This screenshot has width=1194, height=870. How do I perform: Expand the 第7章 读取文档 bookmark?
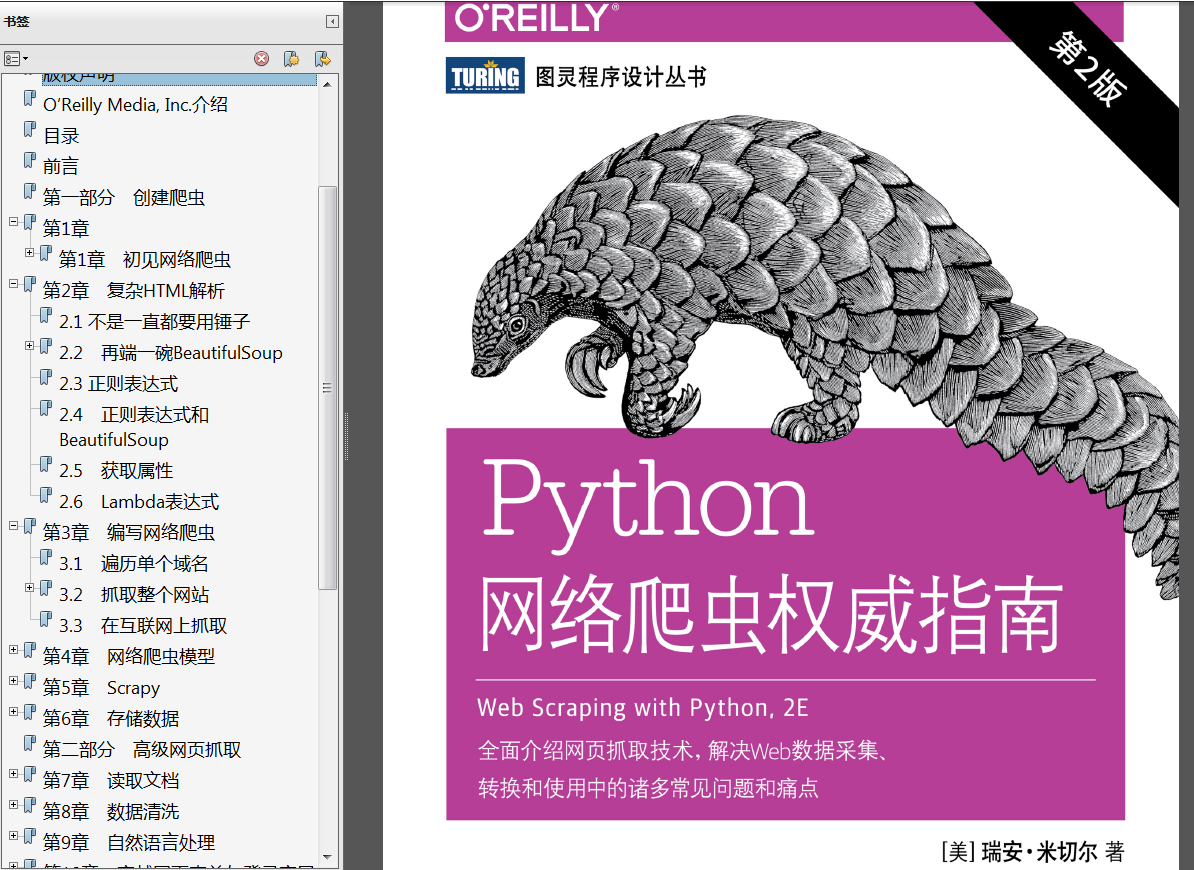pos(13,773)
